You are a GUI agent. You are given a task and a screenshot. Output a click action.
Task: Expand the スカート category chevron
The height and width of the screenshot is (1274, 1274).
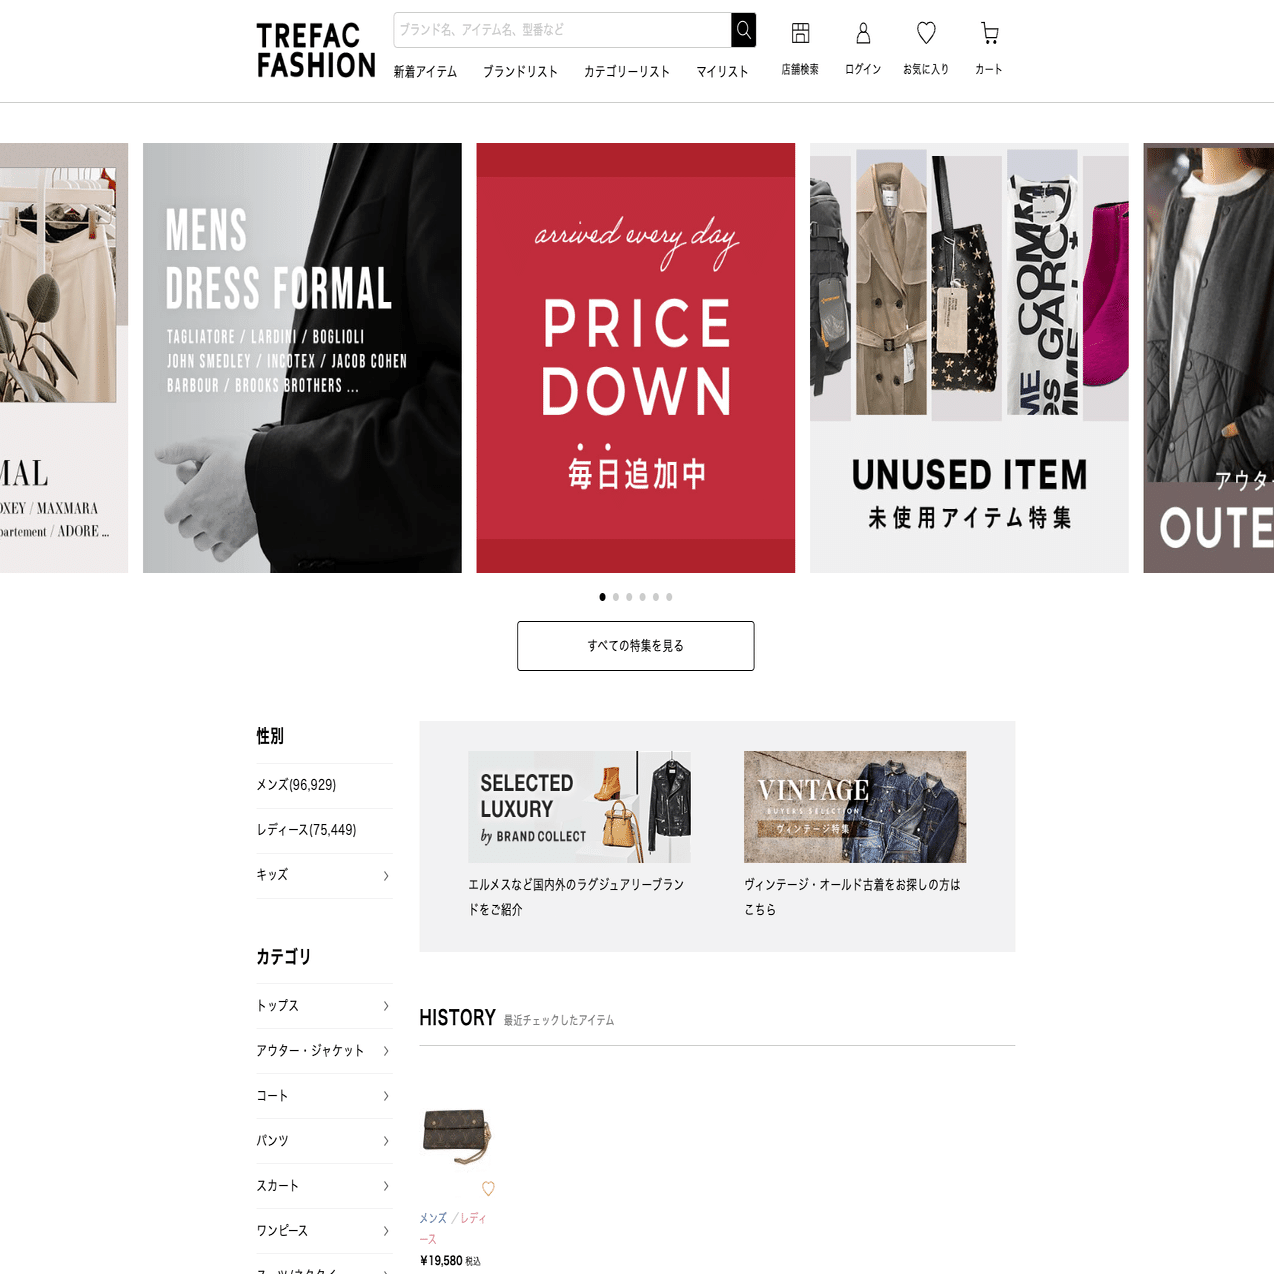click(x=386, y=1186)
